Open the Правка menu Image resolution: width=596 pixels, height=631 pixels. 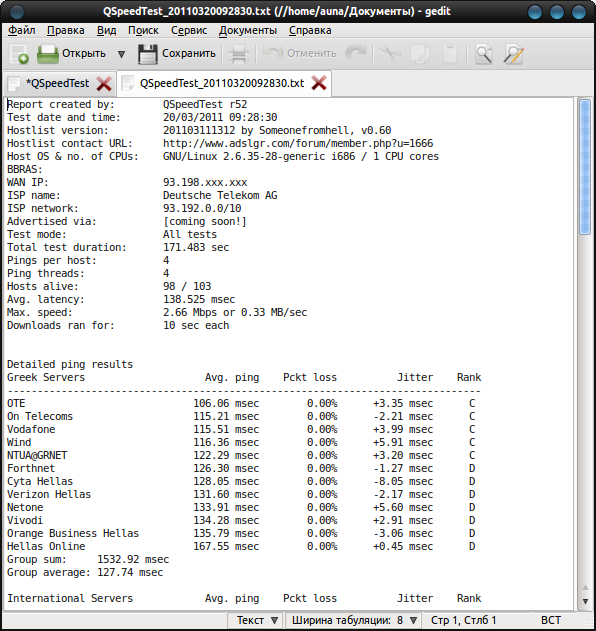click(66, 30)
